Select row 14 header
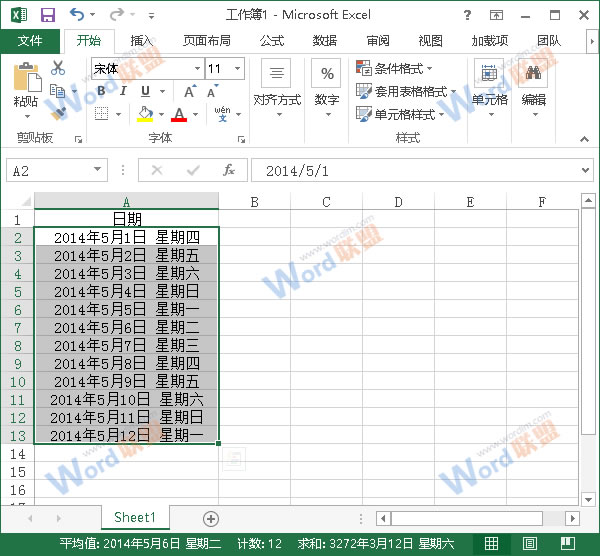600x556 pixels. coord(18,454)
